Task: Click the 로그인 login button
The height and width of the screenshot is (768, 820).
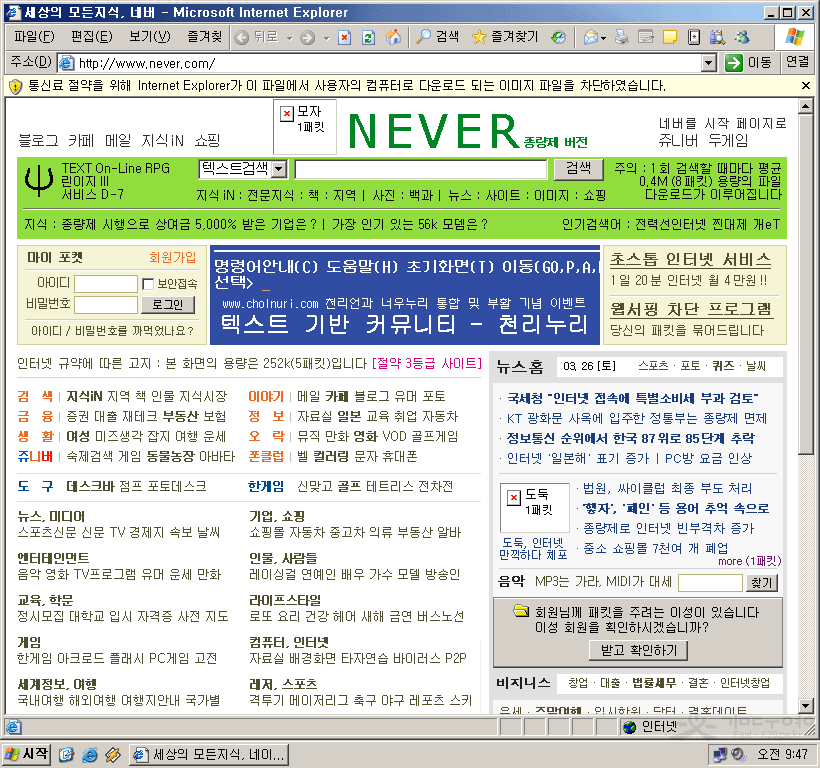Action: point(167,304)
